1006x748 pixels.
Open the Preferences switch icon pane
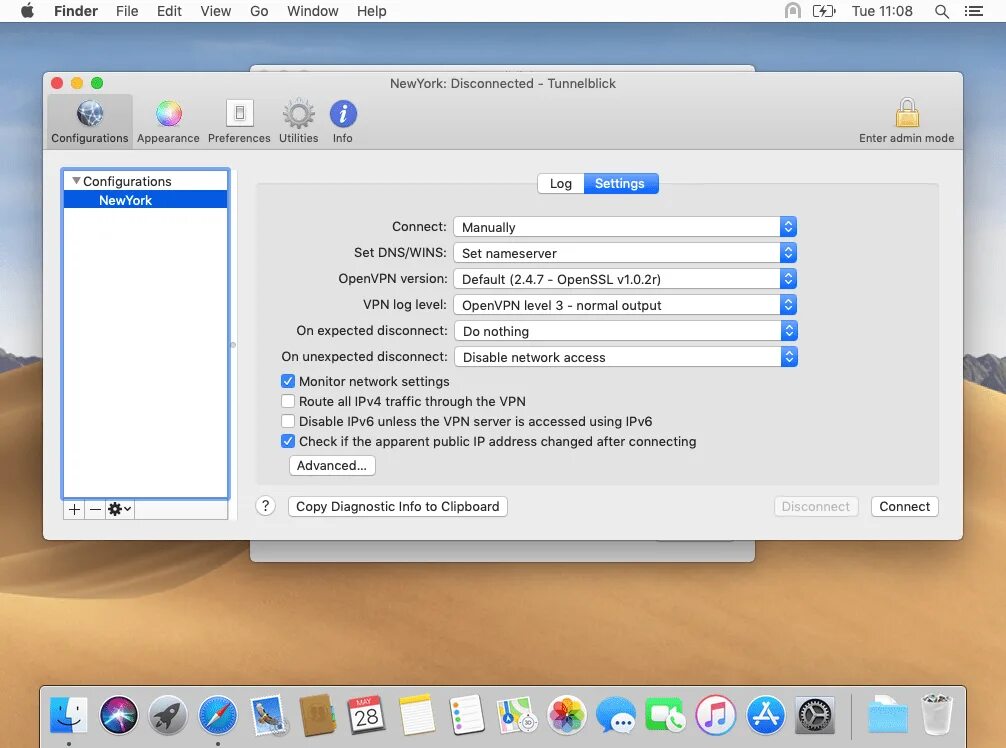(239, 121)
